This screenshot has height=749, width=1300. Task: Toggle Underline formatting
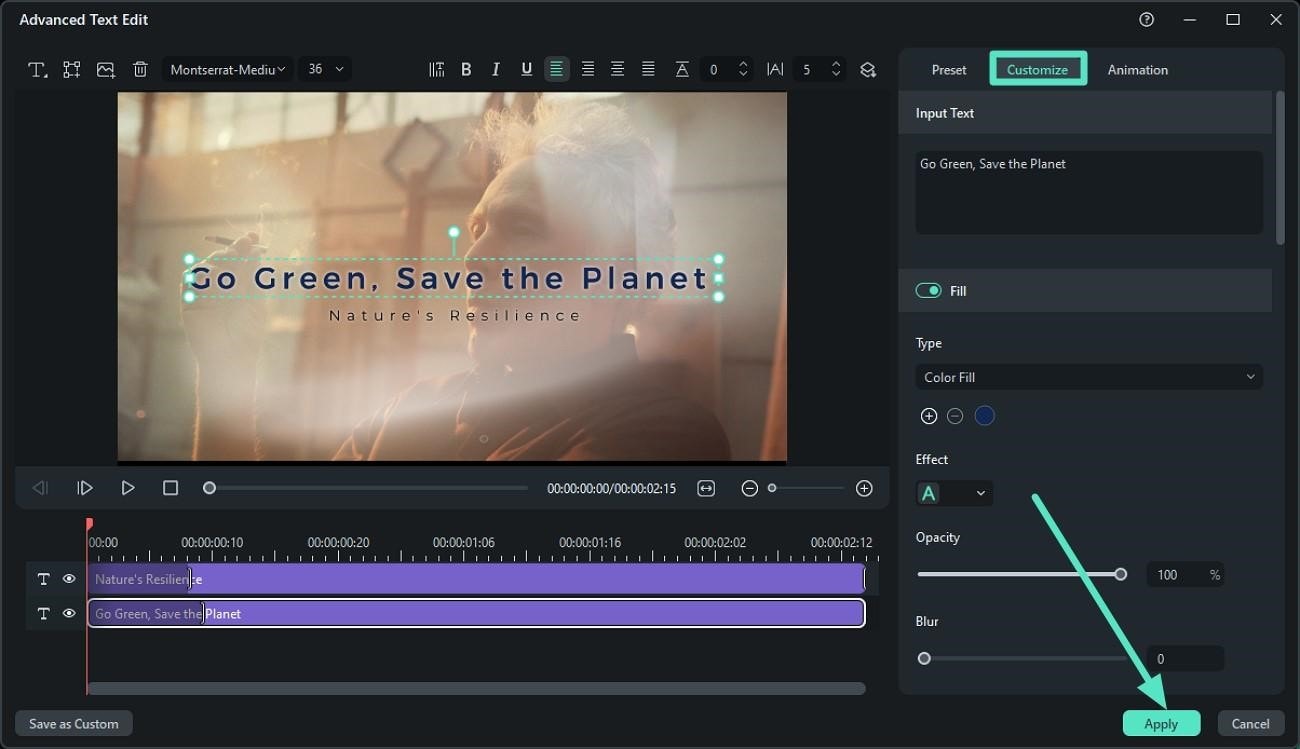tap(526, 70)
